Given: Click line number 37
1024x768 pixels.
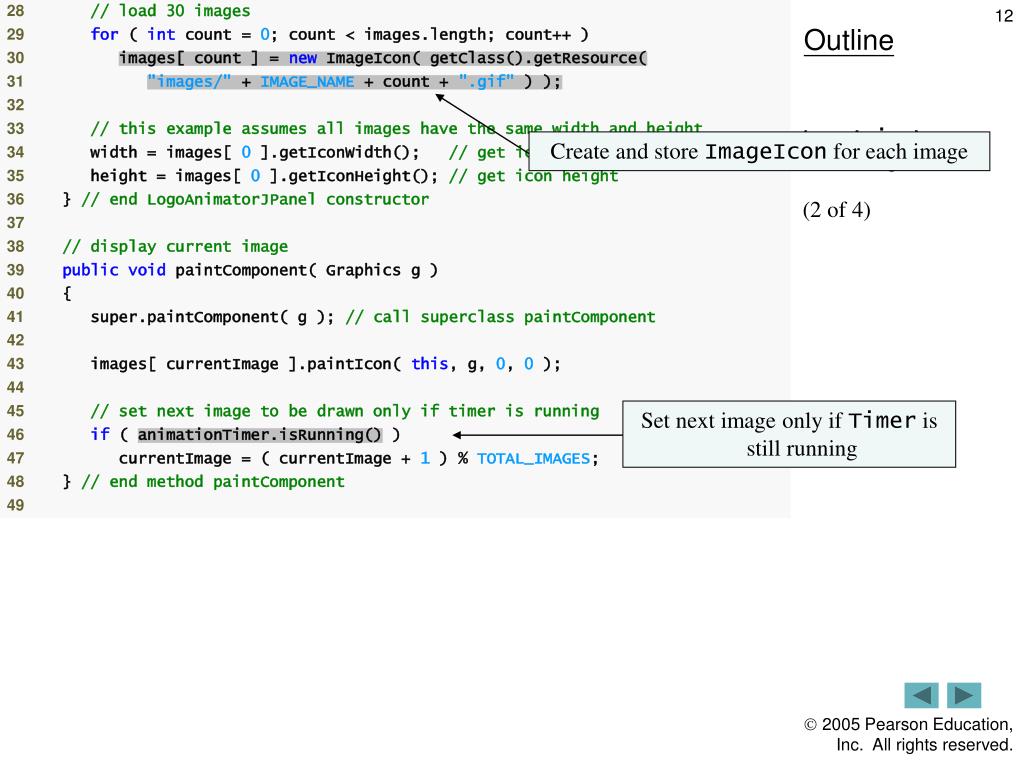Looking at the screenshot, I should 16,223.
